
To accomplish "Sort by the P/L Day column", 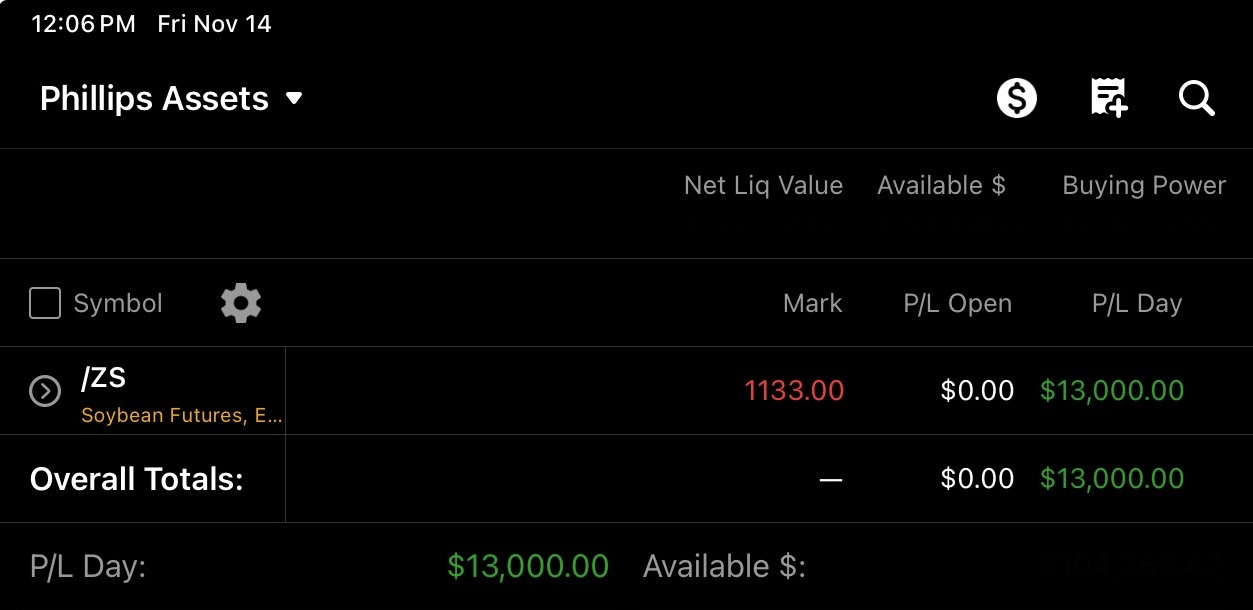I will [x=1137, y=303].
